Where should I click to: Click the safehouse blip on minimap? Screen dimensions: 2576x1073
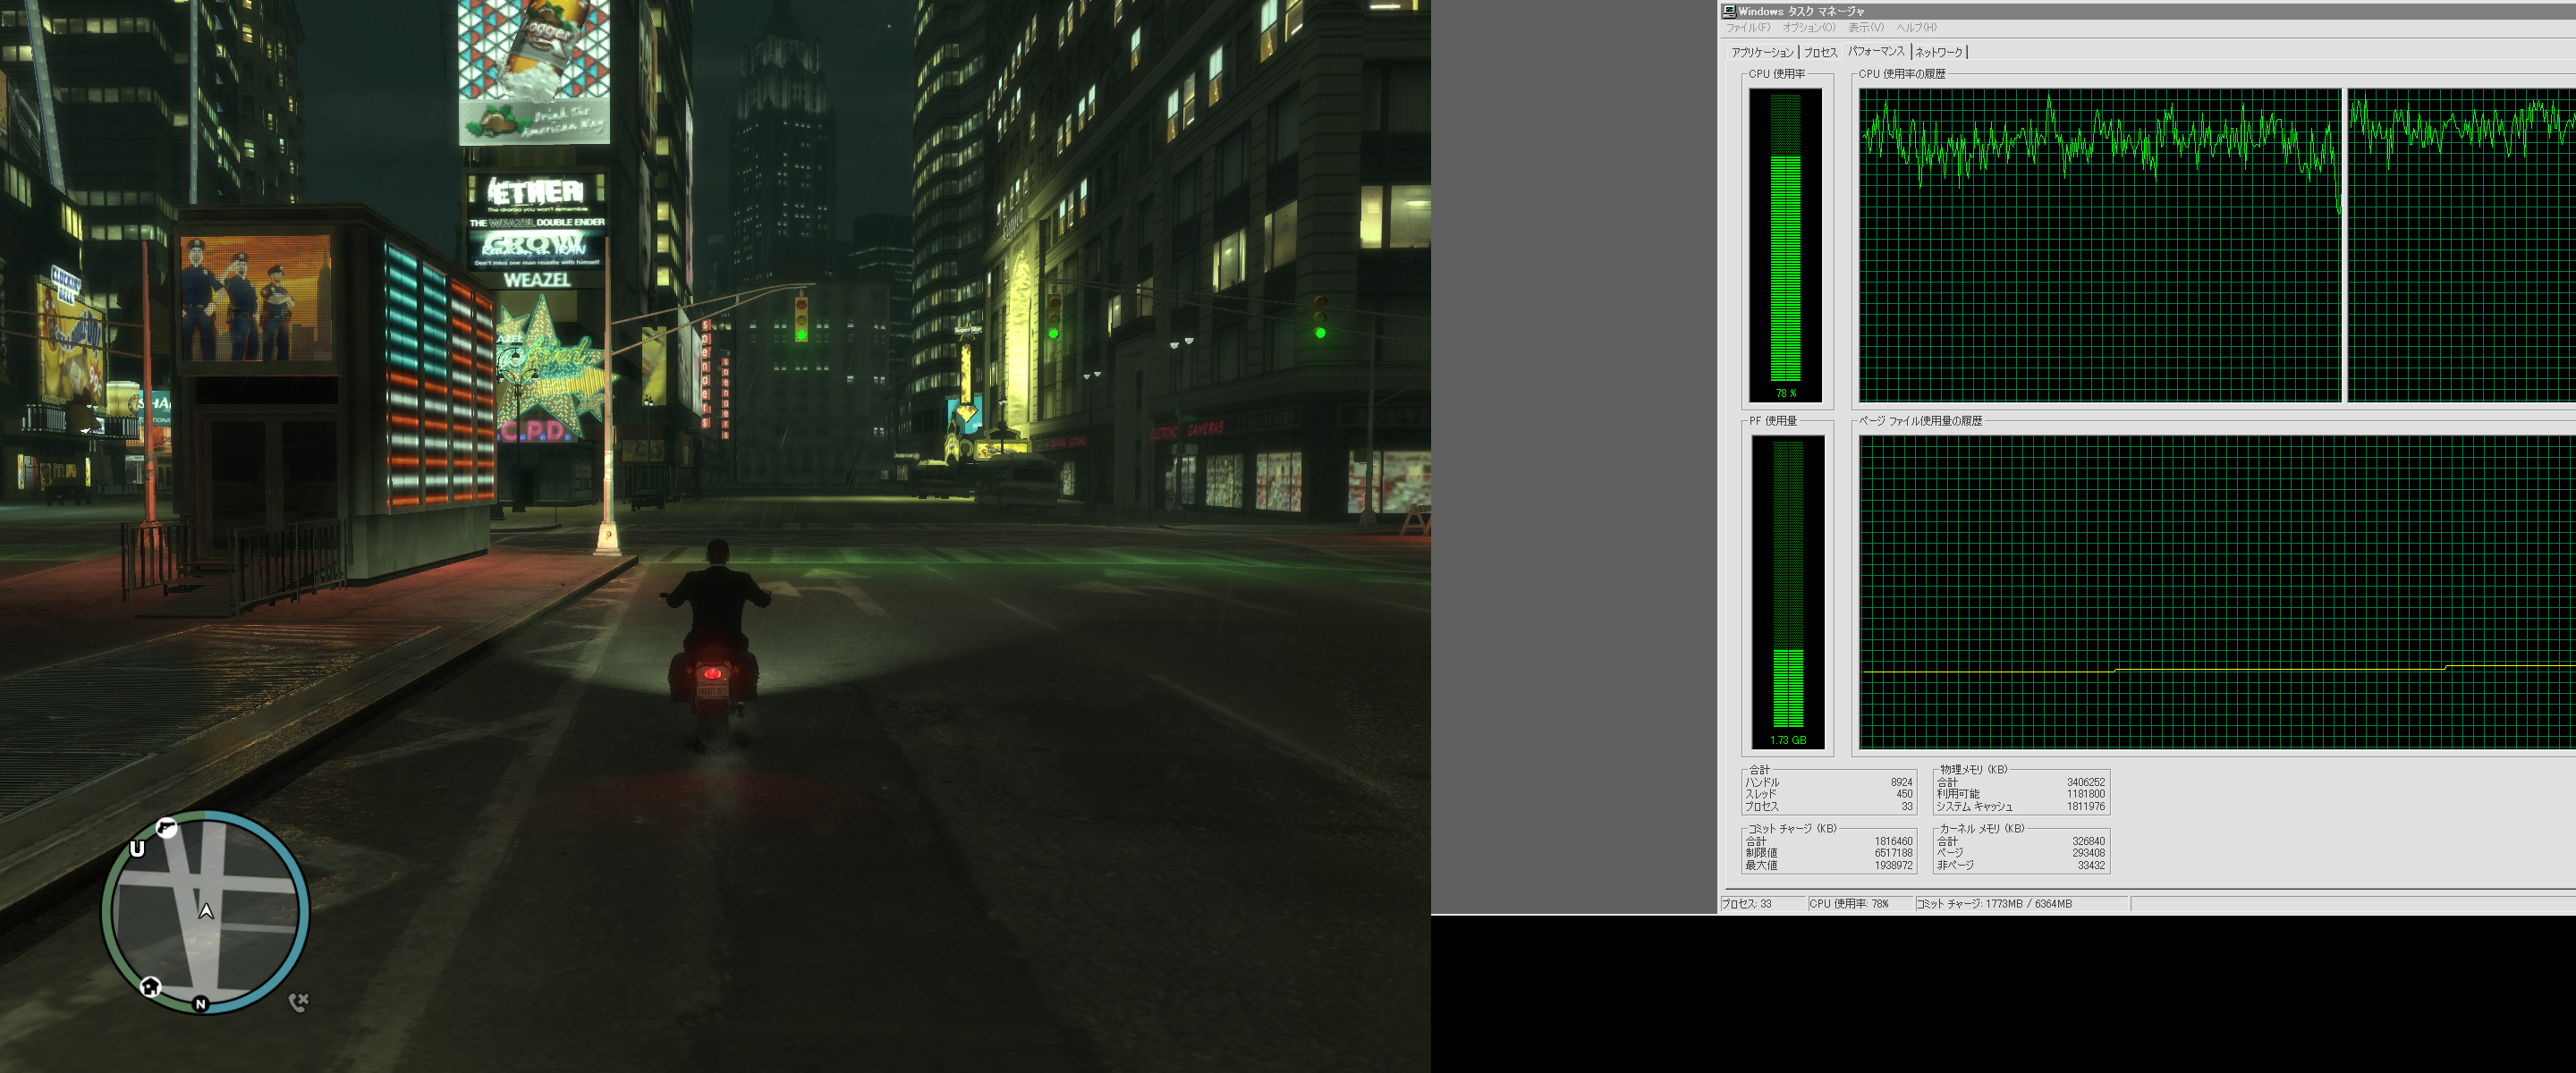150,987
